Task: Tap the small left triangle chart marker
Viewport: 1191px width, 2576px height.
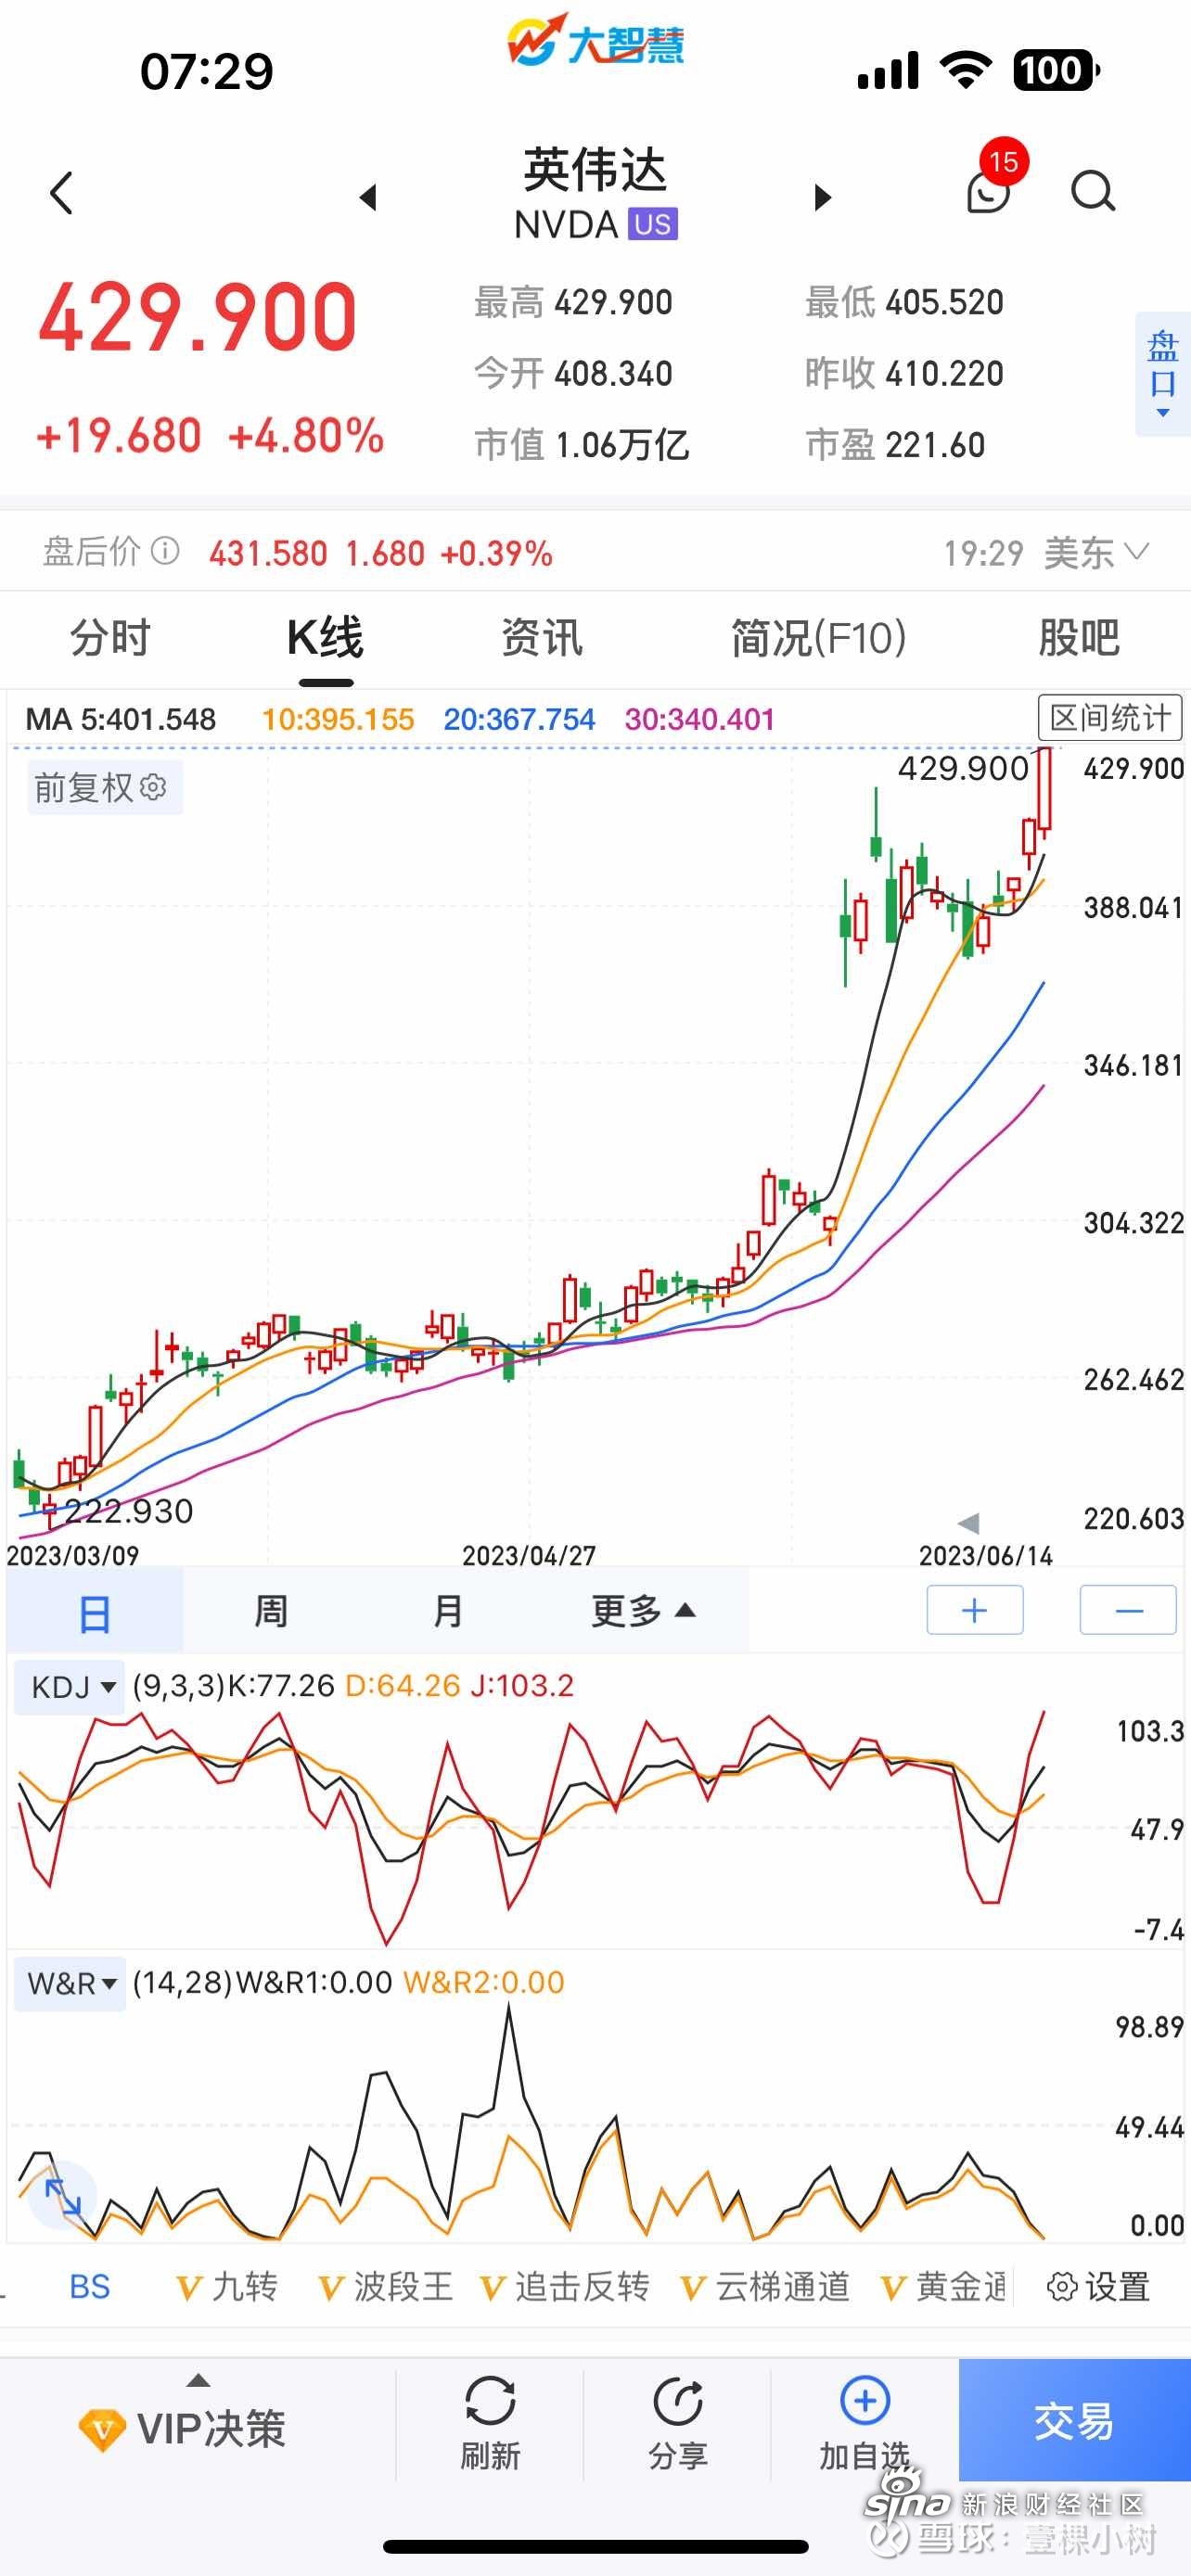Action: [x=968, y=1523]
